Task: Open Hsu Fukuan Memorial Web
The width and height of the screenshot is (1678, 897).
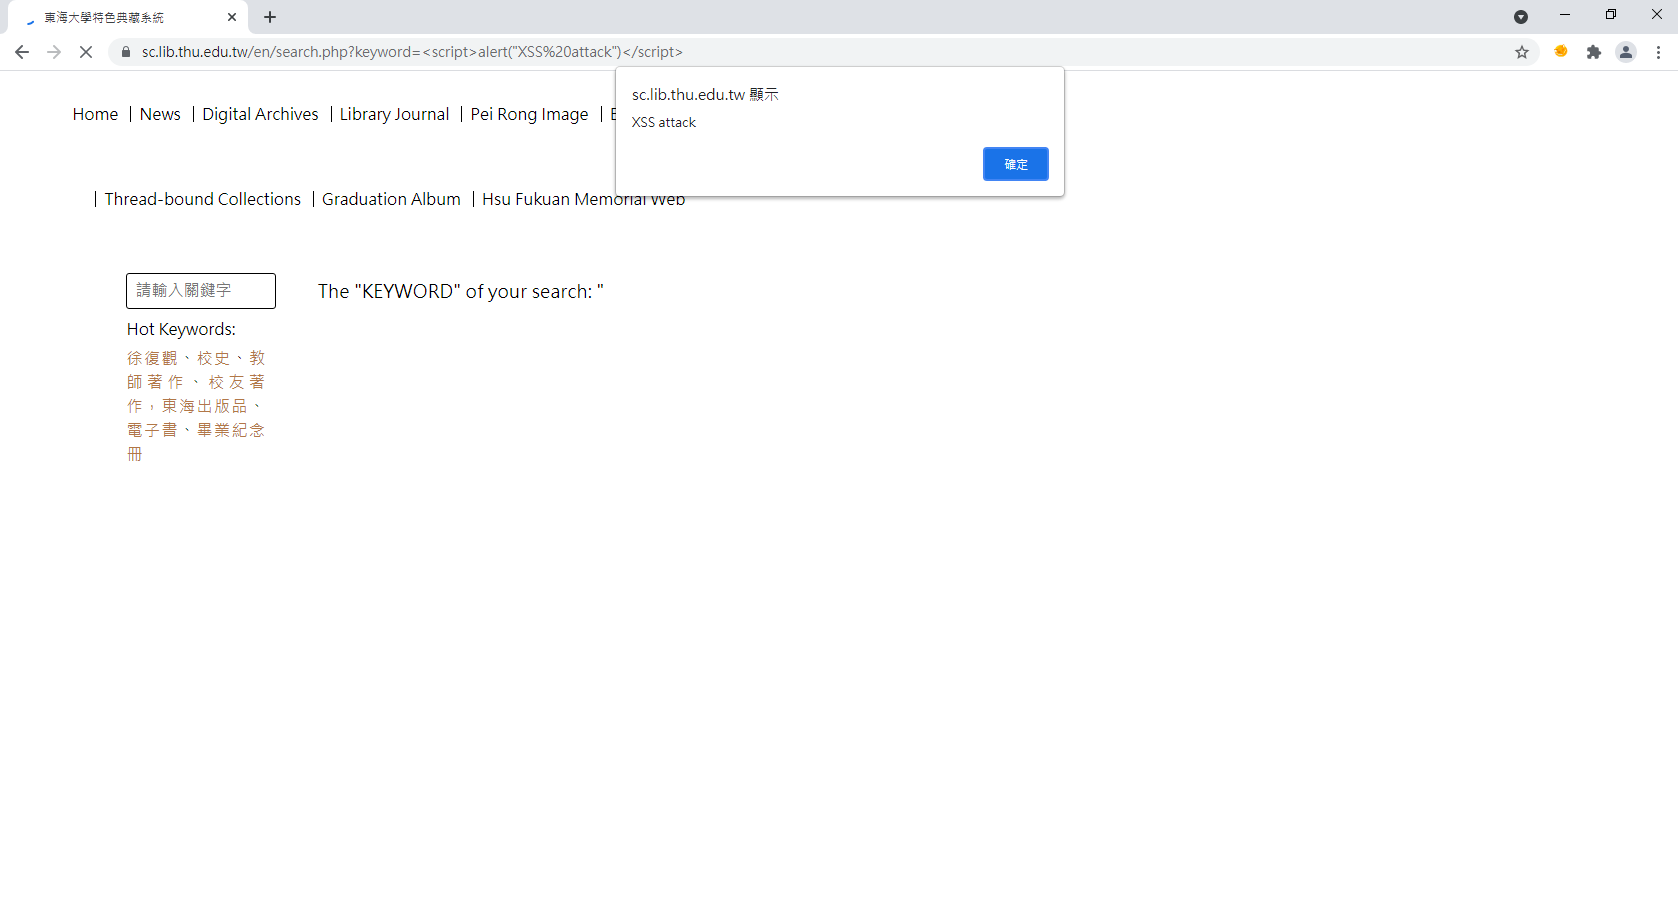Action: 583,199
